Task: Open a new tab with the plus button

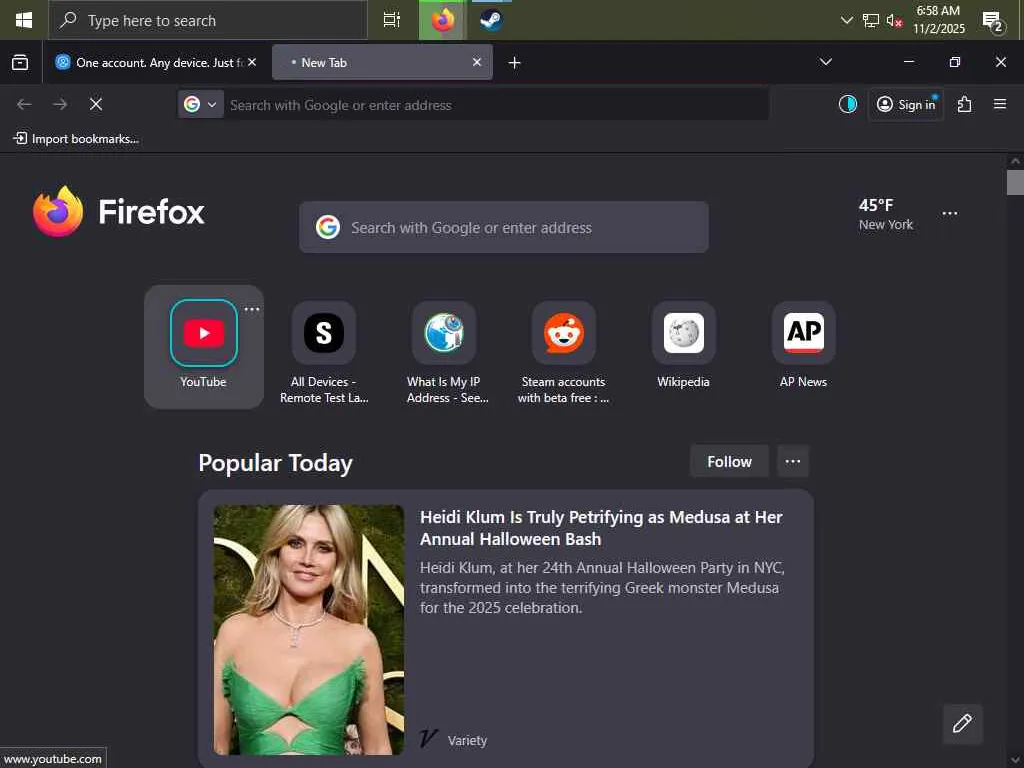Action: coord(515,63)
